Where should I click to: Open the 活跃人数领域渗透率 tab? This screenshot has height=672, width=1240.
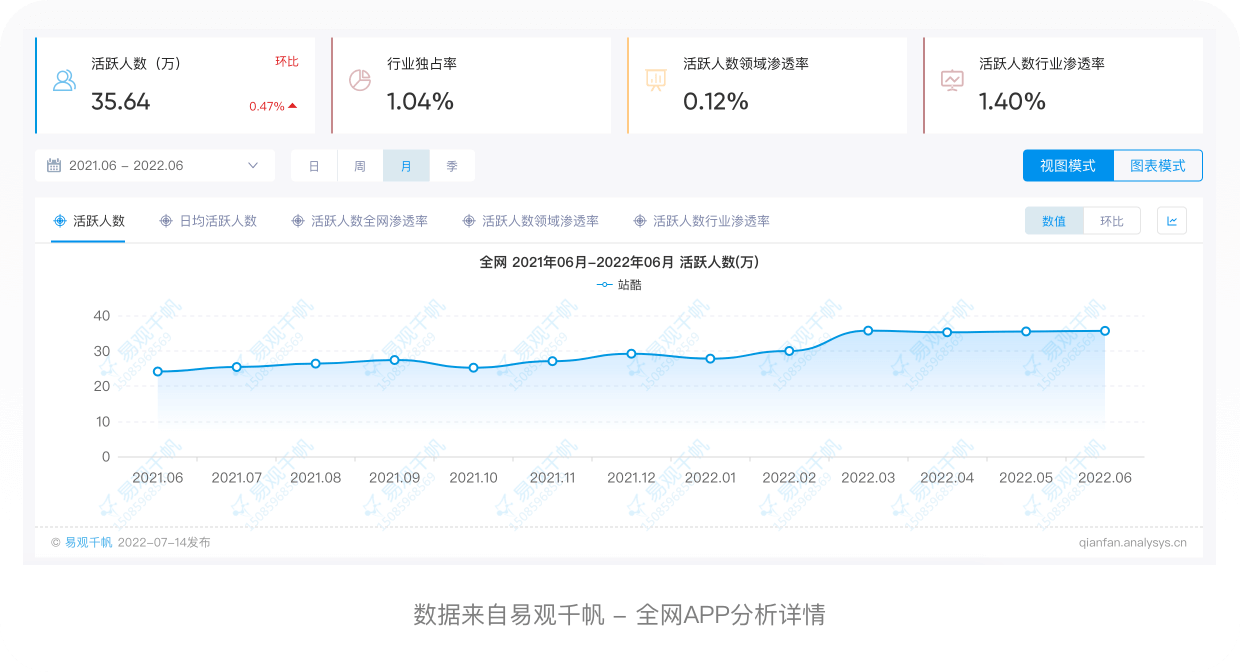click(x=530, y=221)
